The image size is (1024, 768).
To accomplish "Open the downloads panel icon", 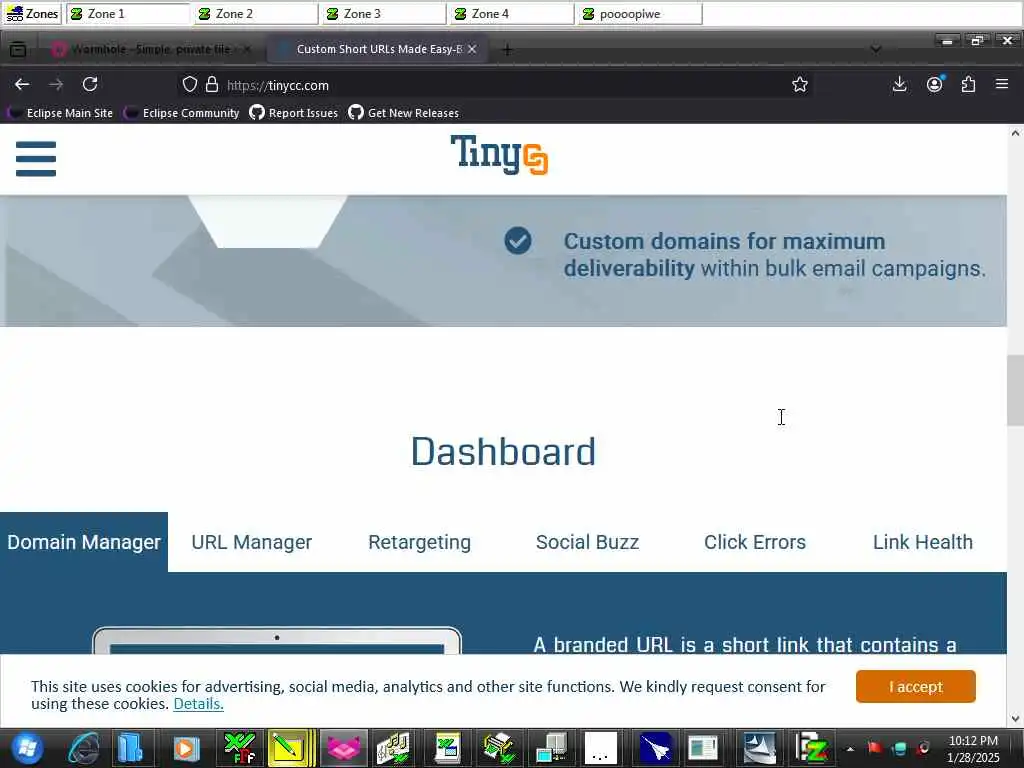I will coord(899,84).
